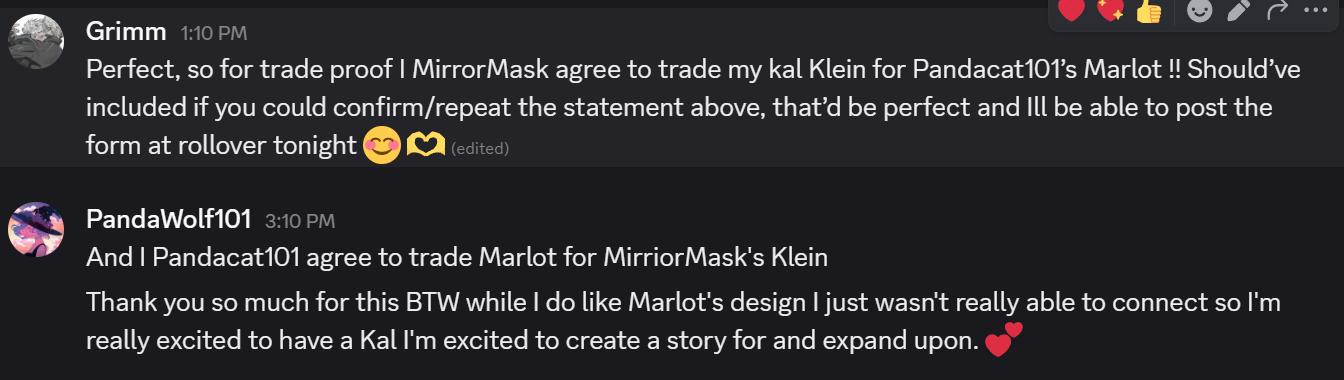Click the heart hands emoji in Grimm's message
The height and width of the screenshot is (380, 1344).
426,146
